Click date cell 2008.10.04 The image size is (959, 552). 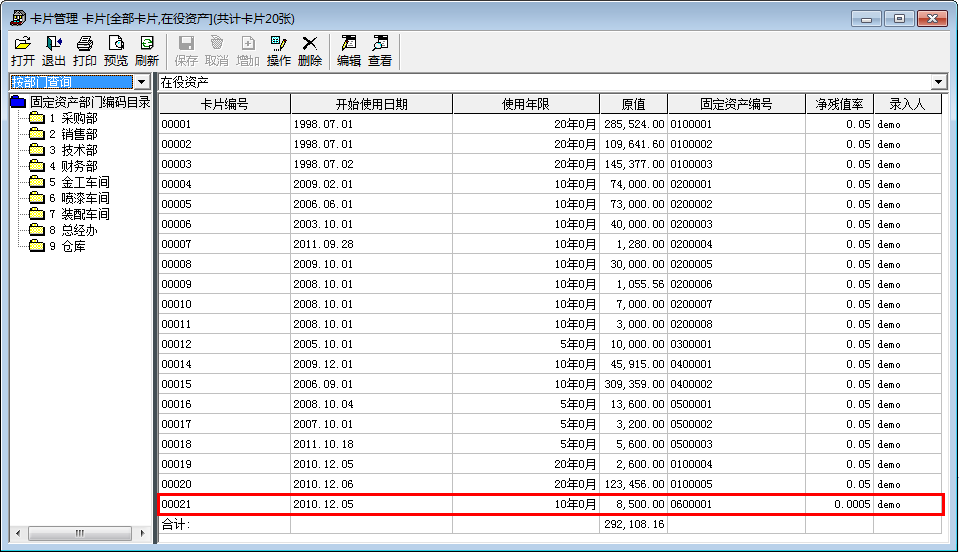[371, 404]
